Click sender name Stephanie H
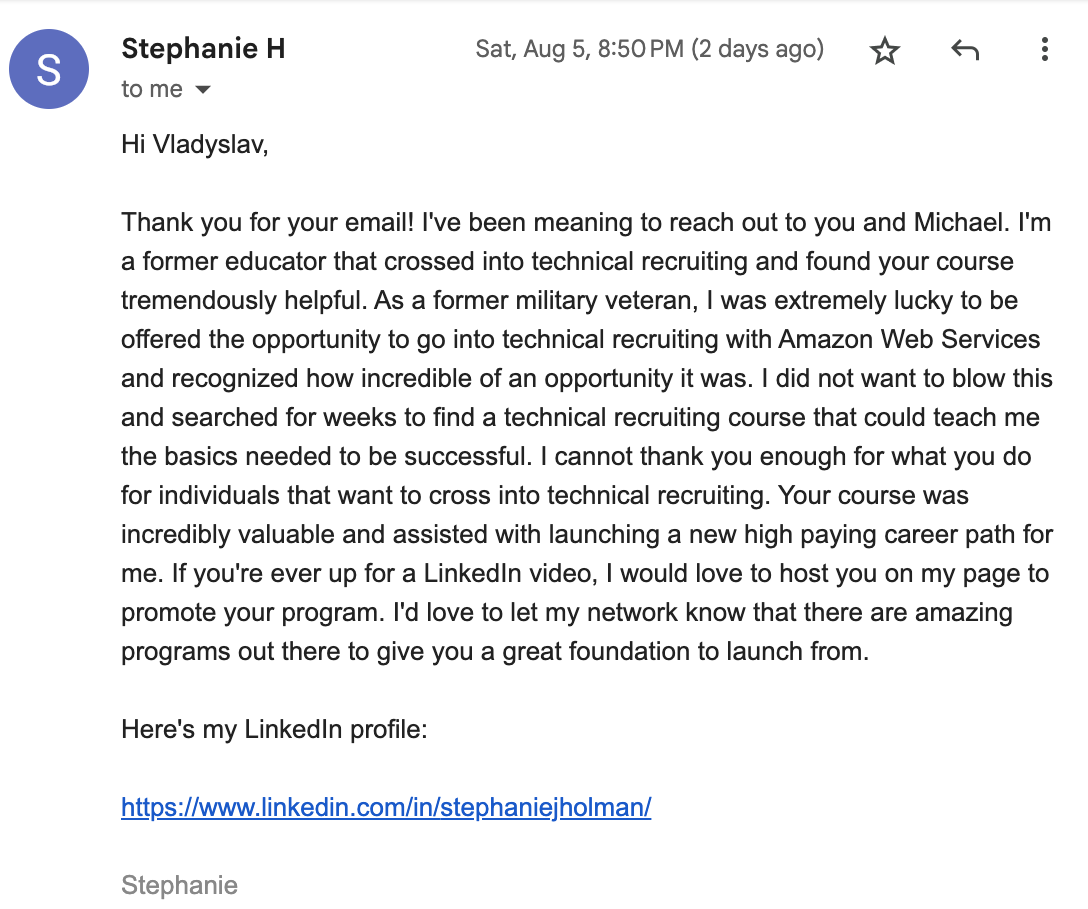This screenshot has height=909, width=1088. [x=203, y=49]
